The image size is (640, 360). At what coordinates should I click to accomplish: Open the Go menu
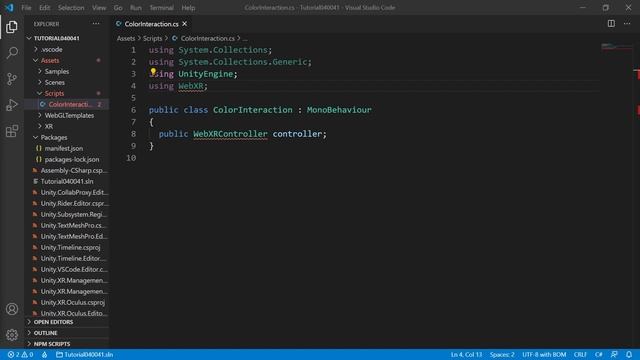point(118,7)
